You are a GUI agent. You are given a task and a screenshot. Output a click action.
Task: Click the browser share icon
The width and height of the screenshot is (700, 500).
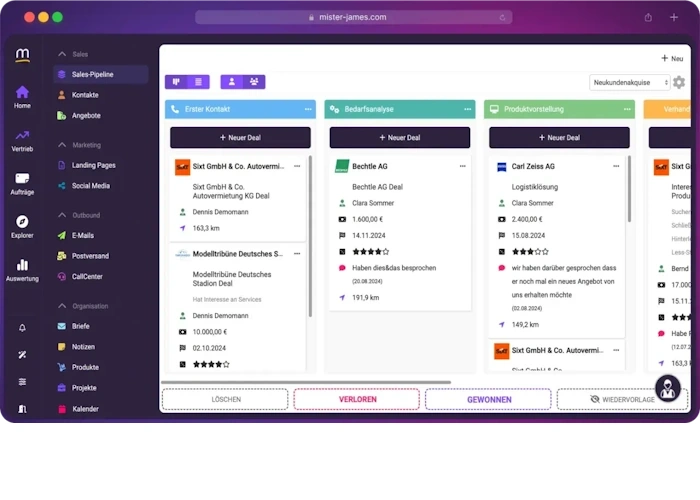click(x=648, y=17)
